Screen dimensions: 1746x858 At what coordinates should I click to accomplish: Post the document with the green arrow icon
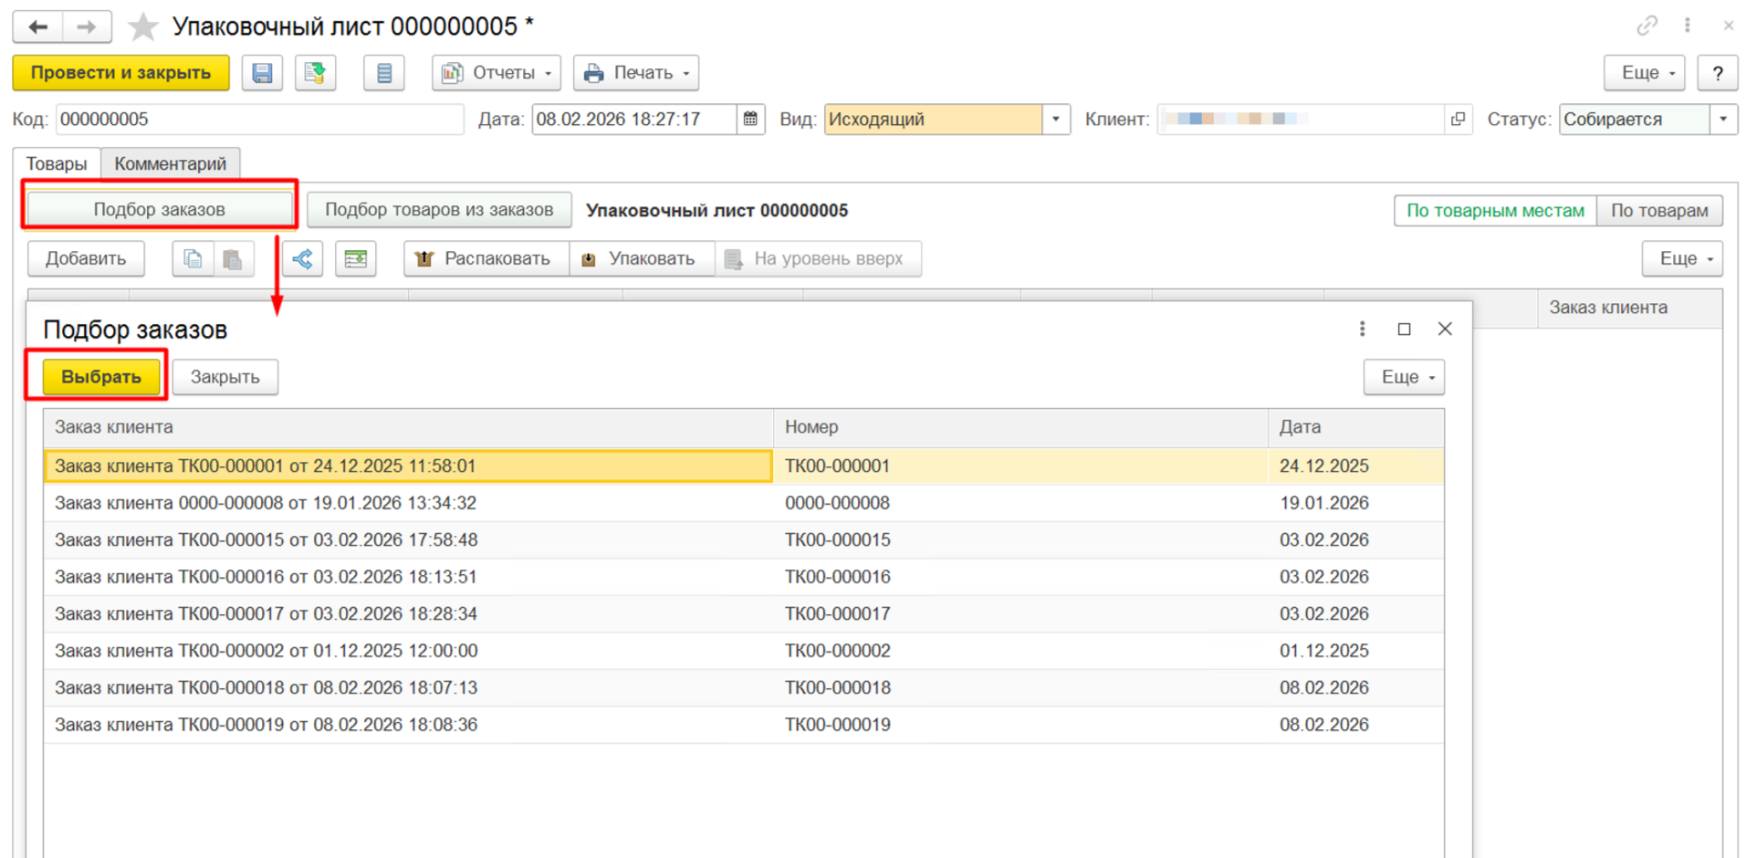pos(315,73)
